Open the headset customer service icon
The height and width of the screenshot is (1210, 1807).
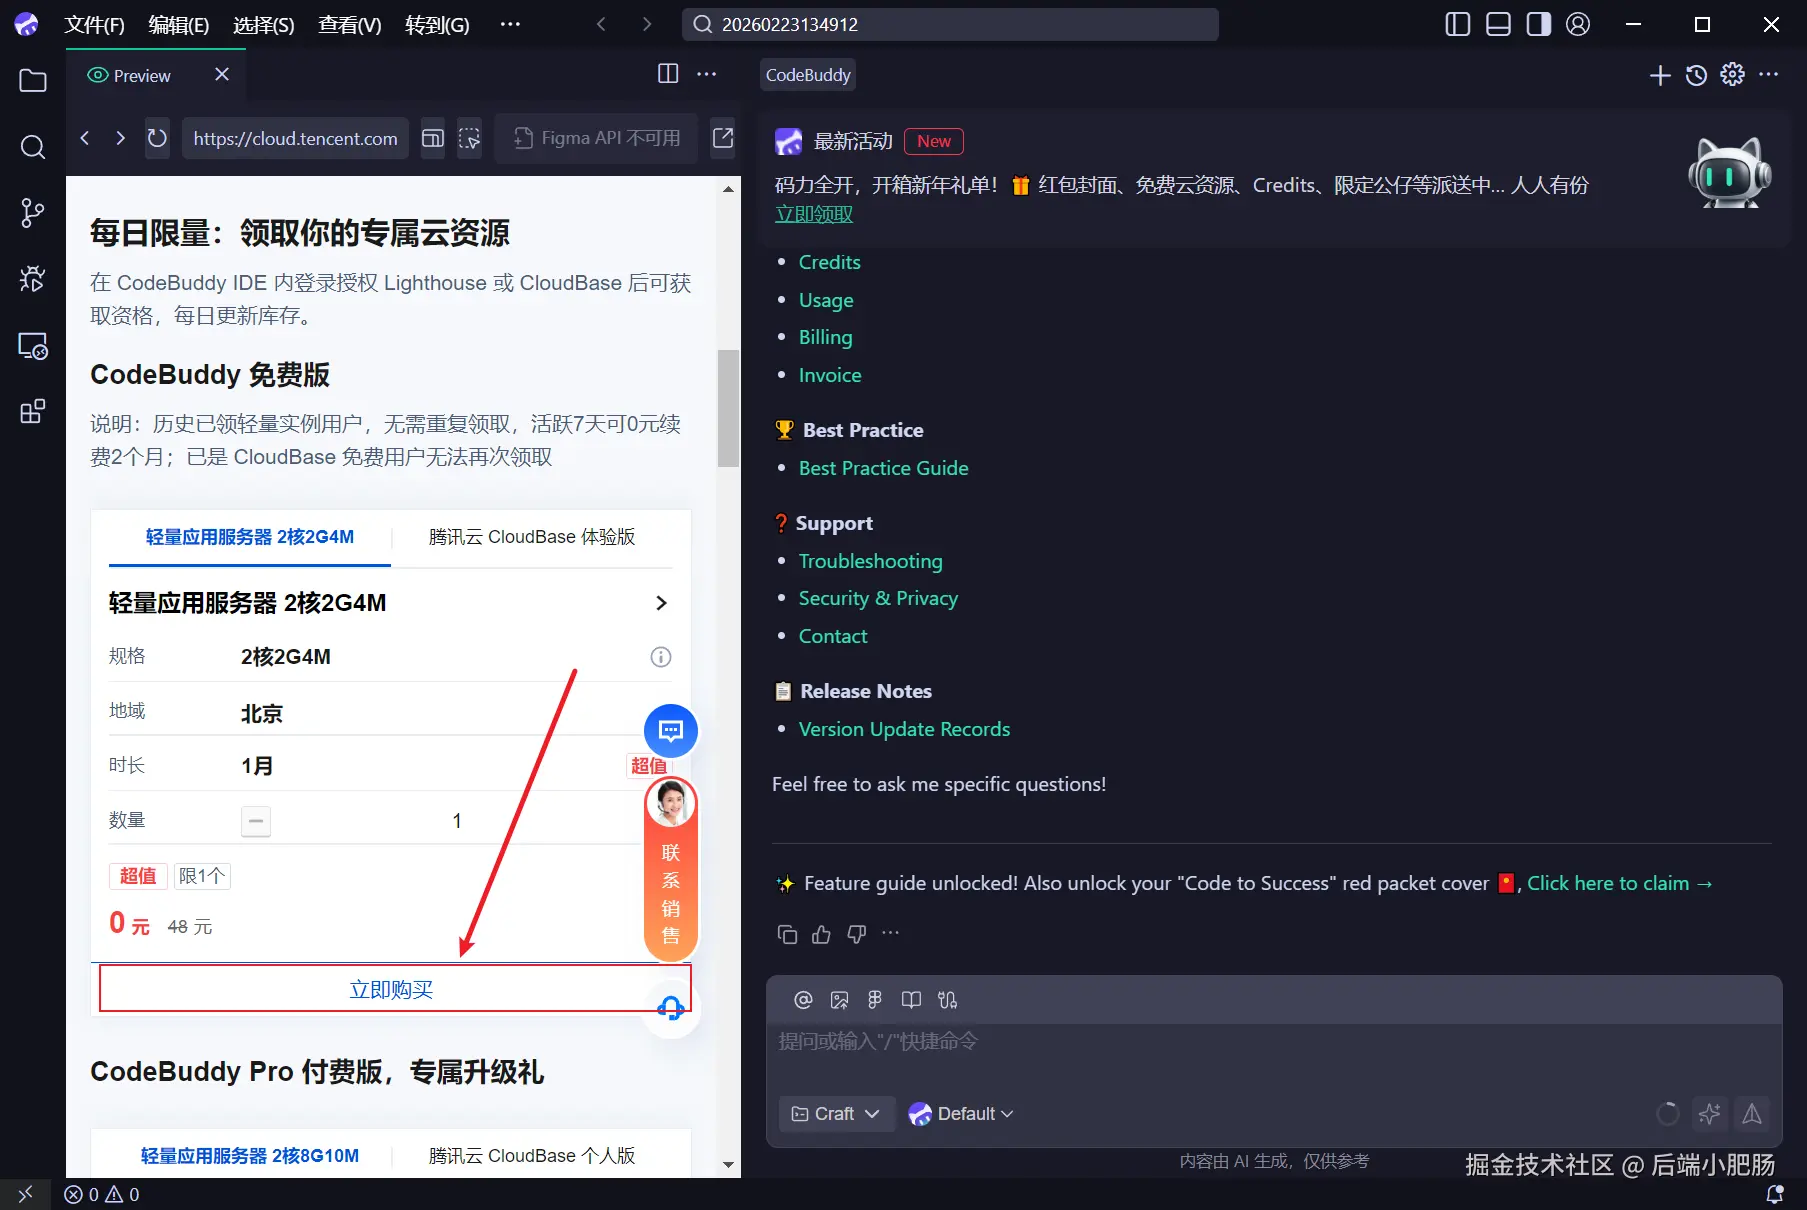point(671,1008)
